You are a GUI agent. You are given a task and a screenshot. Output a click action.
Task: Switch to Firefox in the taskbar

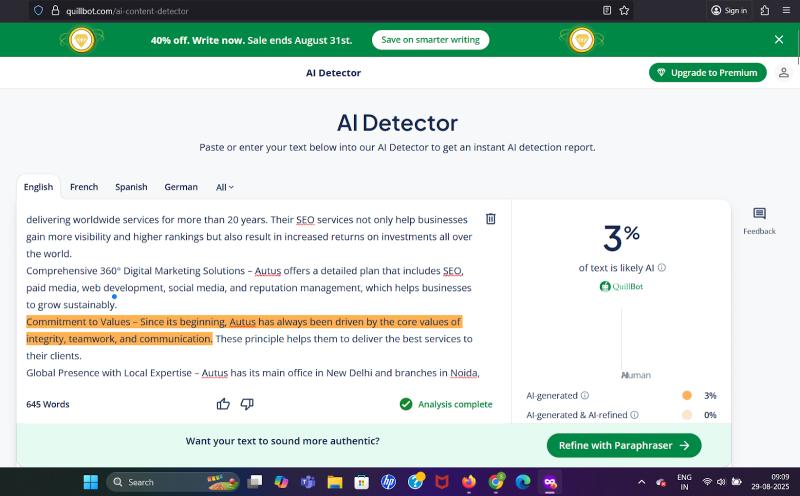[468, 482]
